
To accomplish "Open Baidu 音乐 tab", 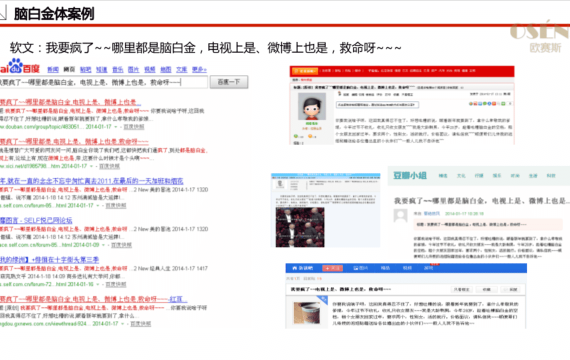I will 117,69.
